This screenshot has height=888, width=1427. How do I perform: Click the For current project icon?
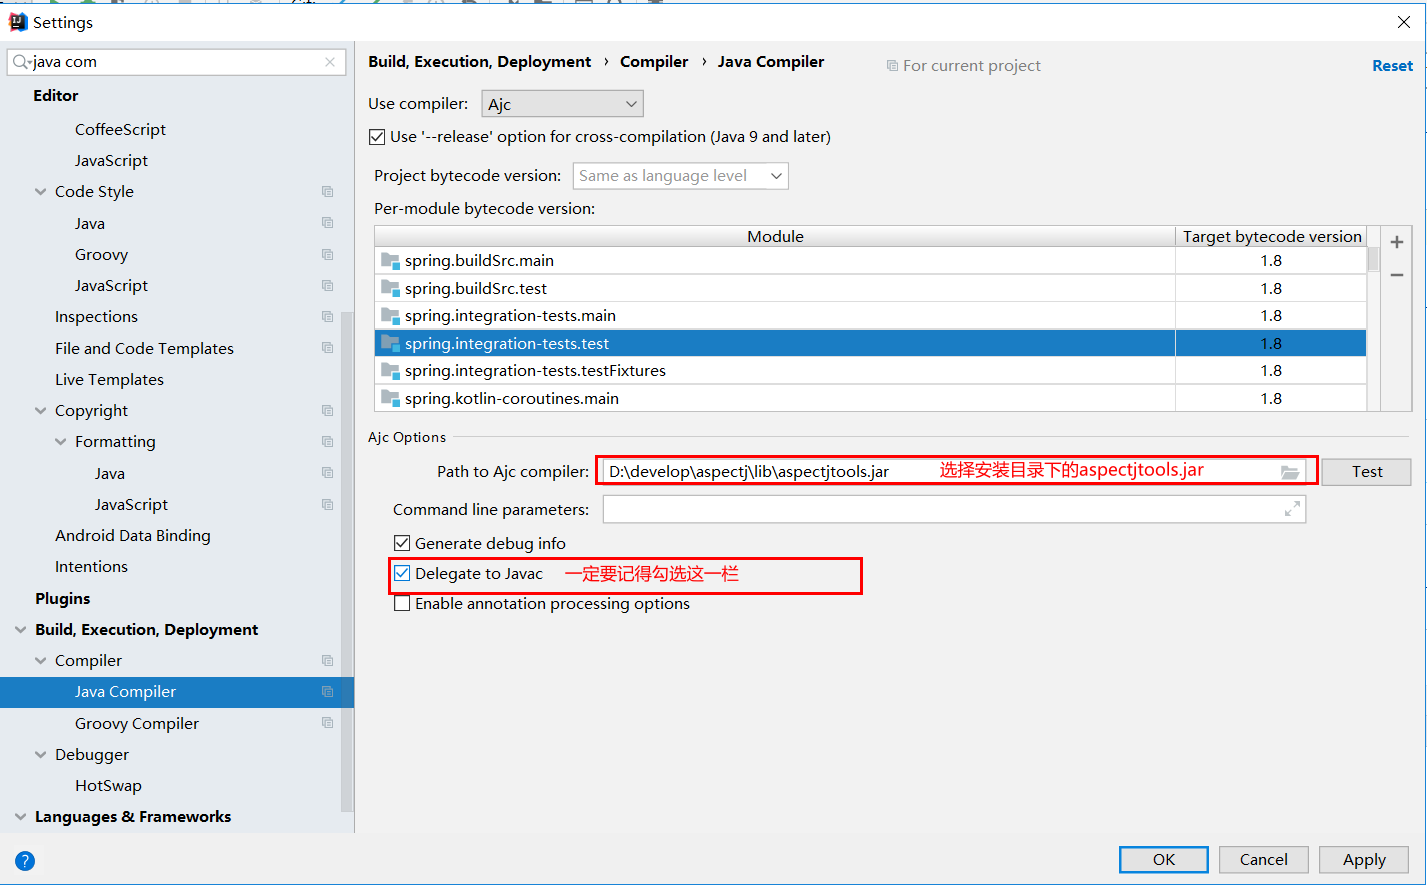(x=892, y=65)
